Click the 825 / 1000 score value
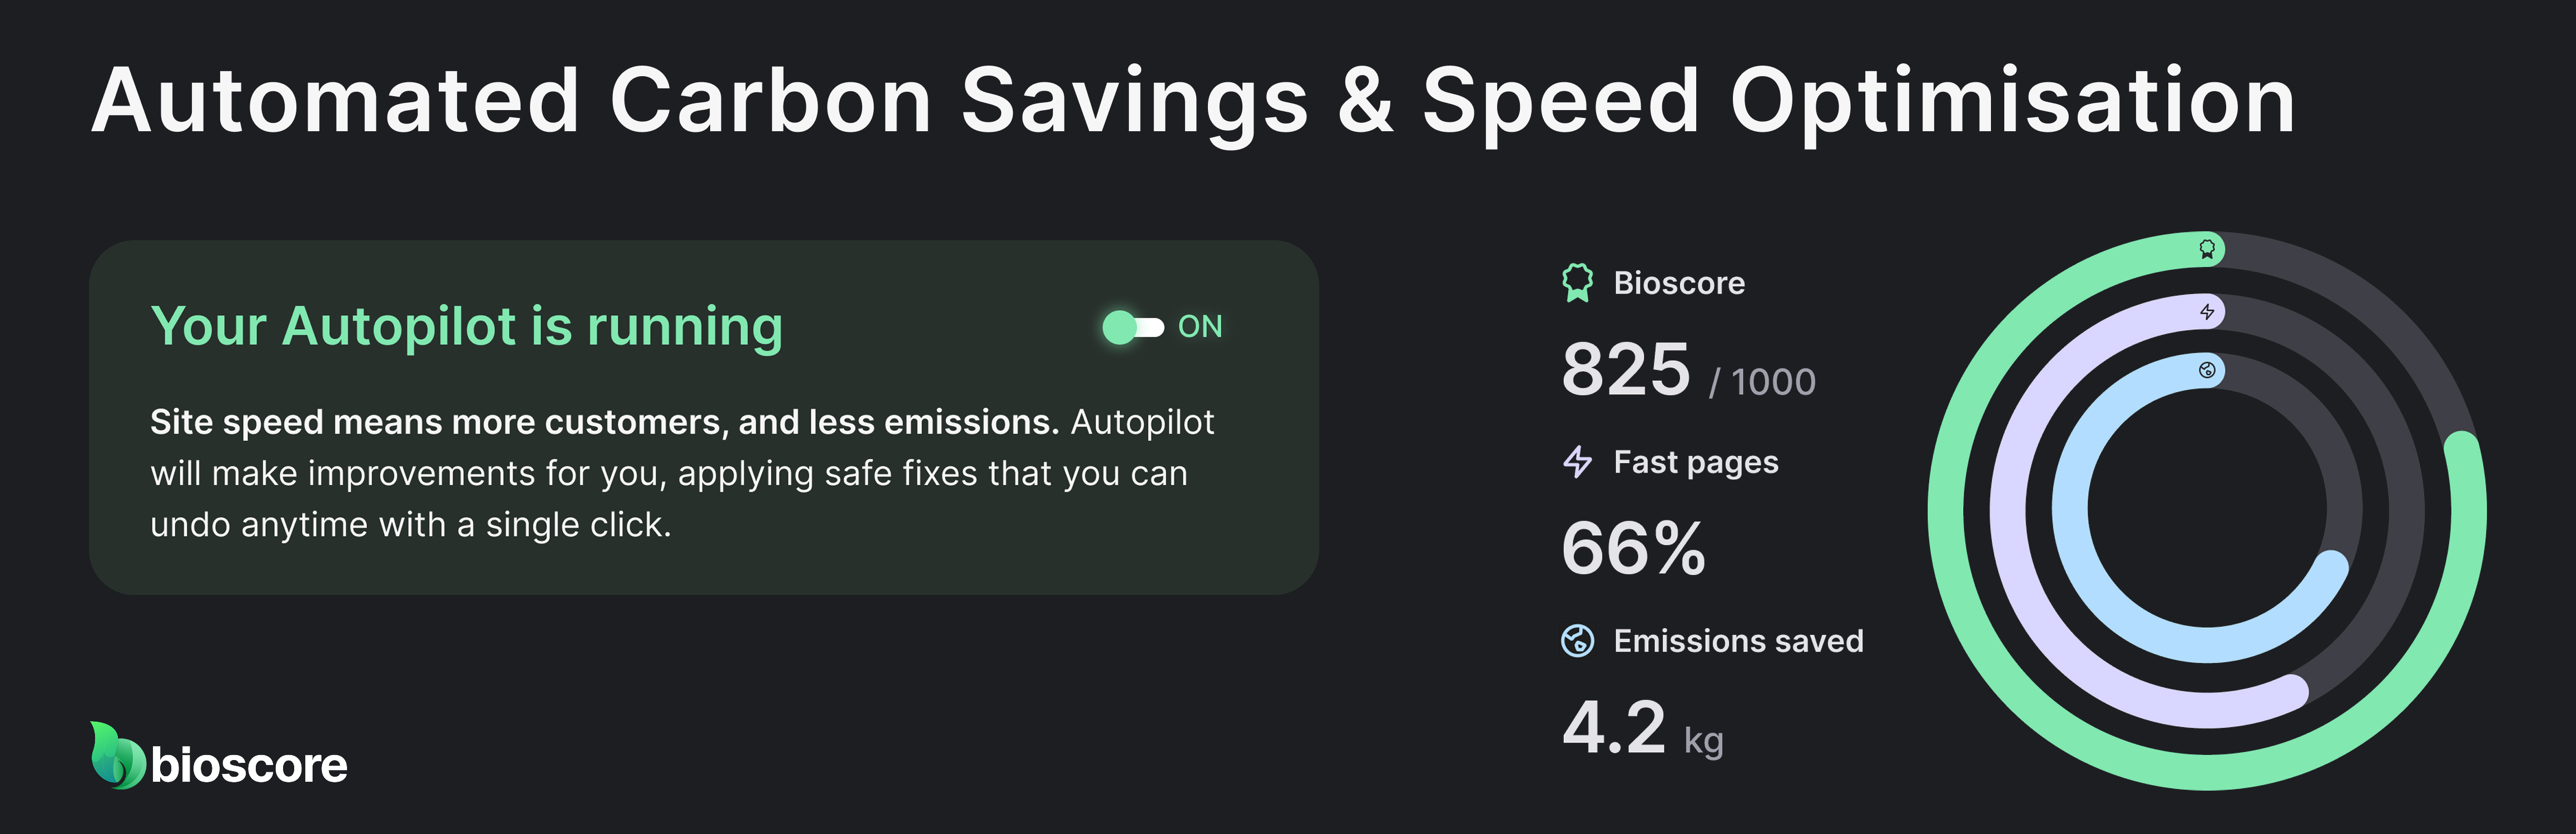The height and width of the screenshot is (834, 2576). 1690,373
